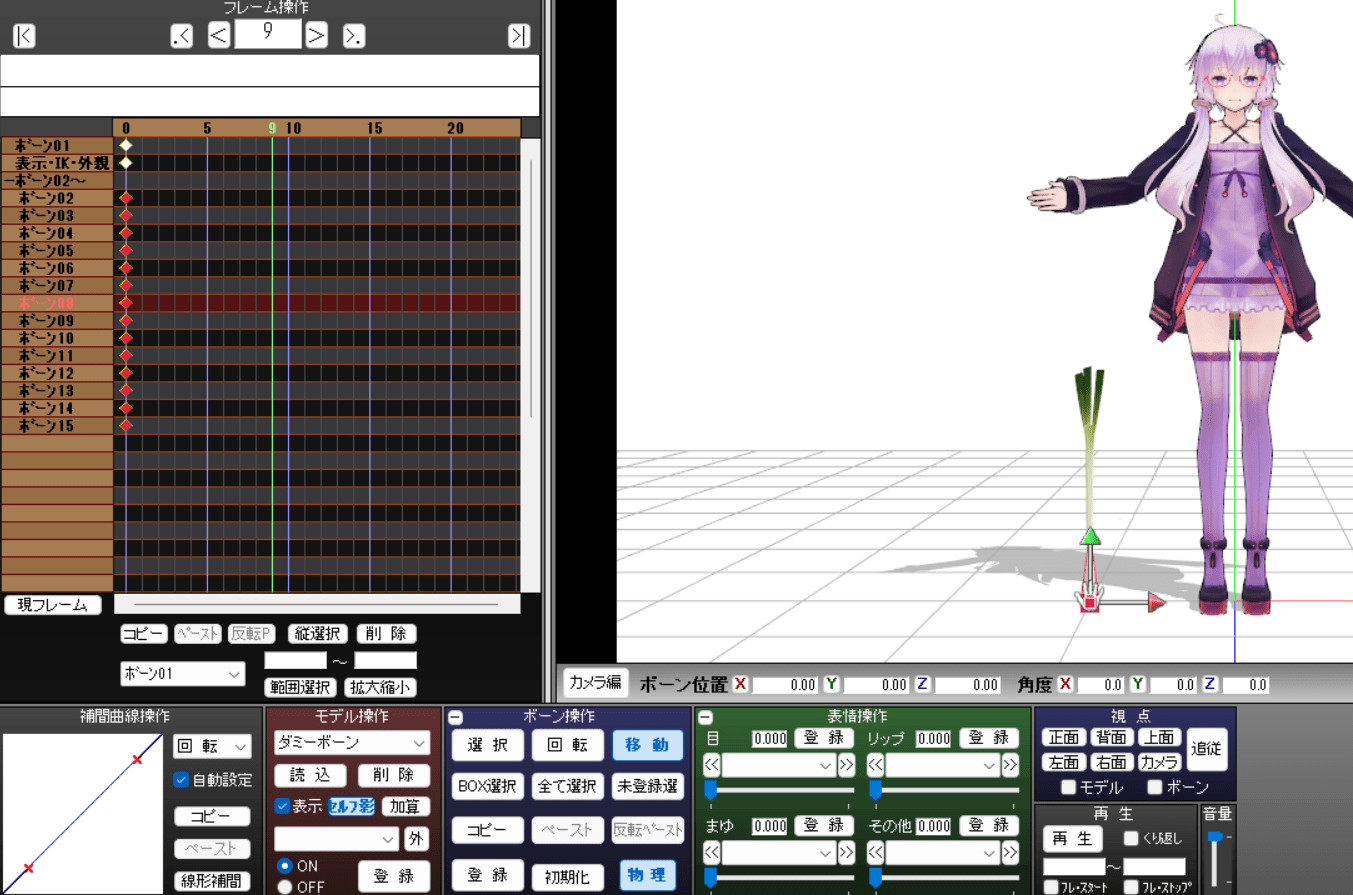Open the まゆ morph dropdown
Image resolution: width=1353 pixels, height=895 pixels.
pyautogui.click(x=778, y=852)
